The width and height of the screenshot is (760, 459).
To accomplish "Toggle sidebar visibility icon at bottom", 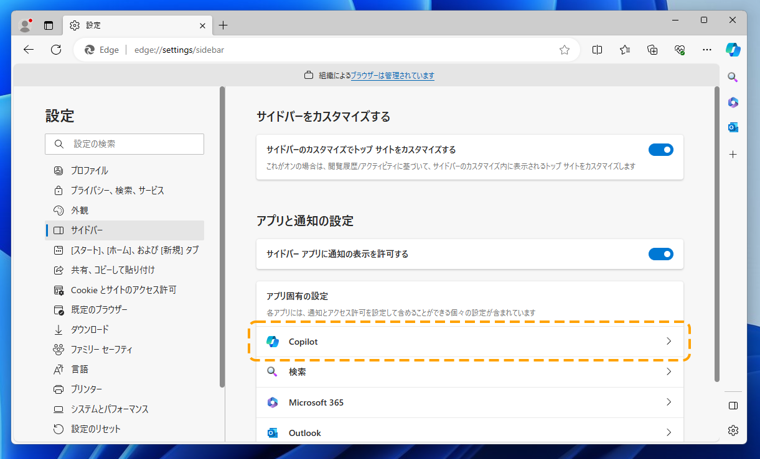I will tap(733, 406).
